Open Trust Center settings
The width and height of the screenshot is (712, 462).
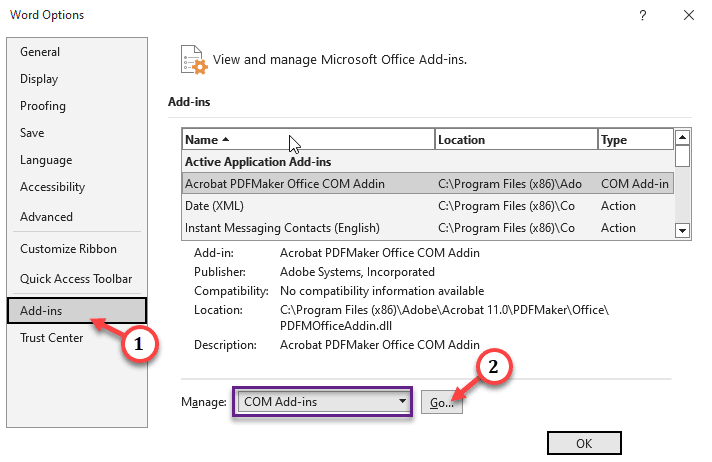coord(52,337)
